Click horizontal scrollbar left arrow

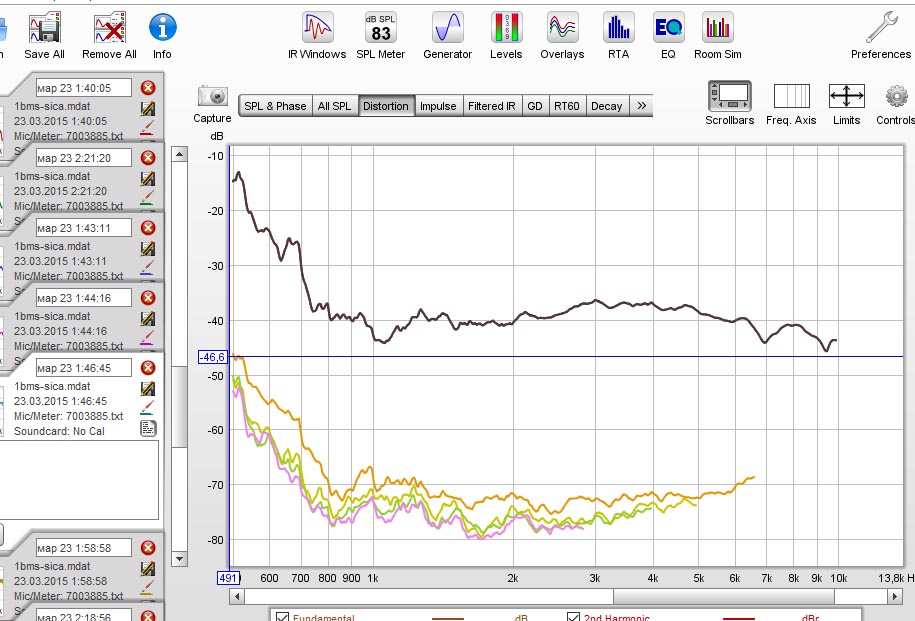(x=237, y=596)
